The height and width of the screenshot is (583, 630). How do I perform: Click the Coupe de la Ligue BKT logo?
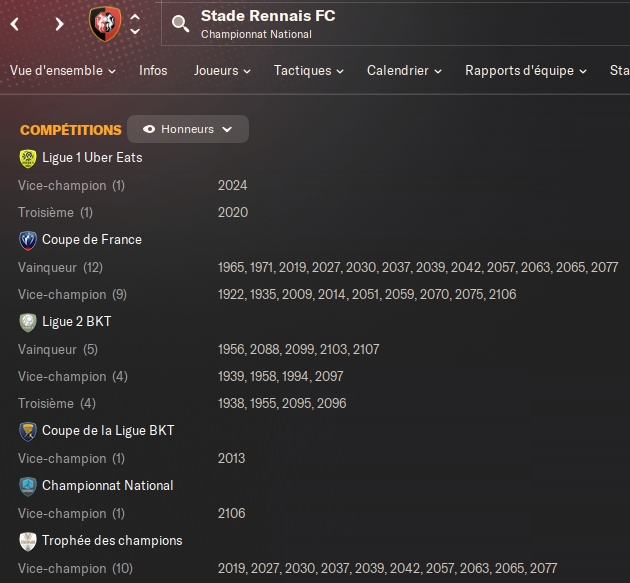point(27,431)
